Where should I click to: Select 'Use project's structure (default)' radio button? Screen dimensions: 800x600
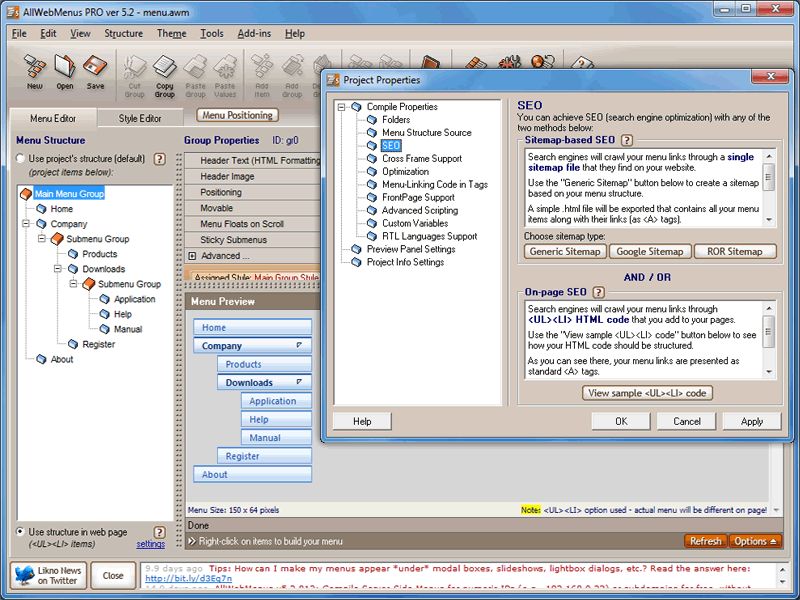[x=20, y=159]
